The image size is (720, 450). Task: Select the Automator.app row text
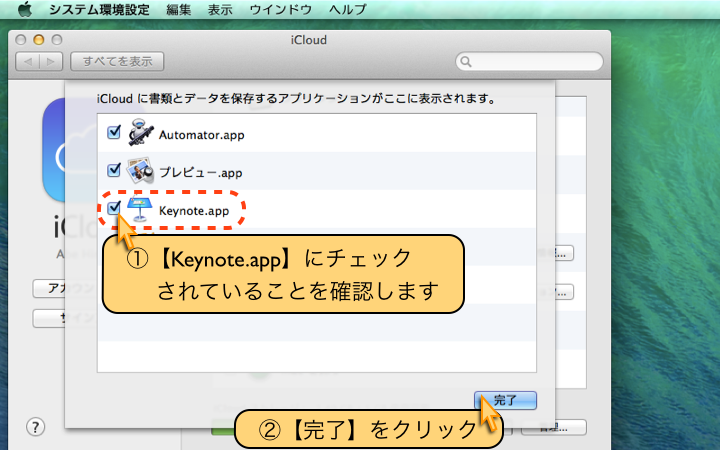202,135
